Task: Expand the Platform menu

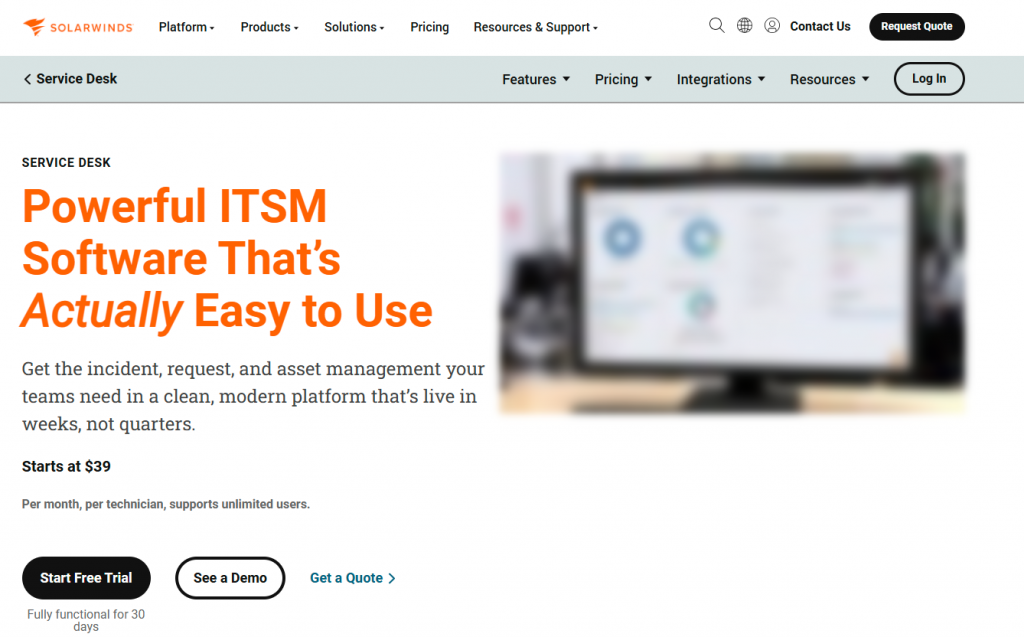Action: pyautogui.click(x=186, y=27)
